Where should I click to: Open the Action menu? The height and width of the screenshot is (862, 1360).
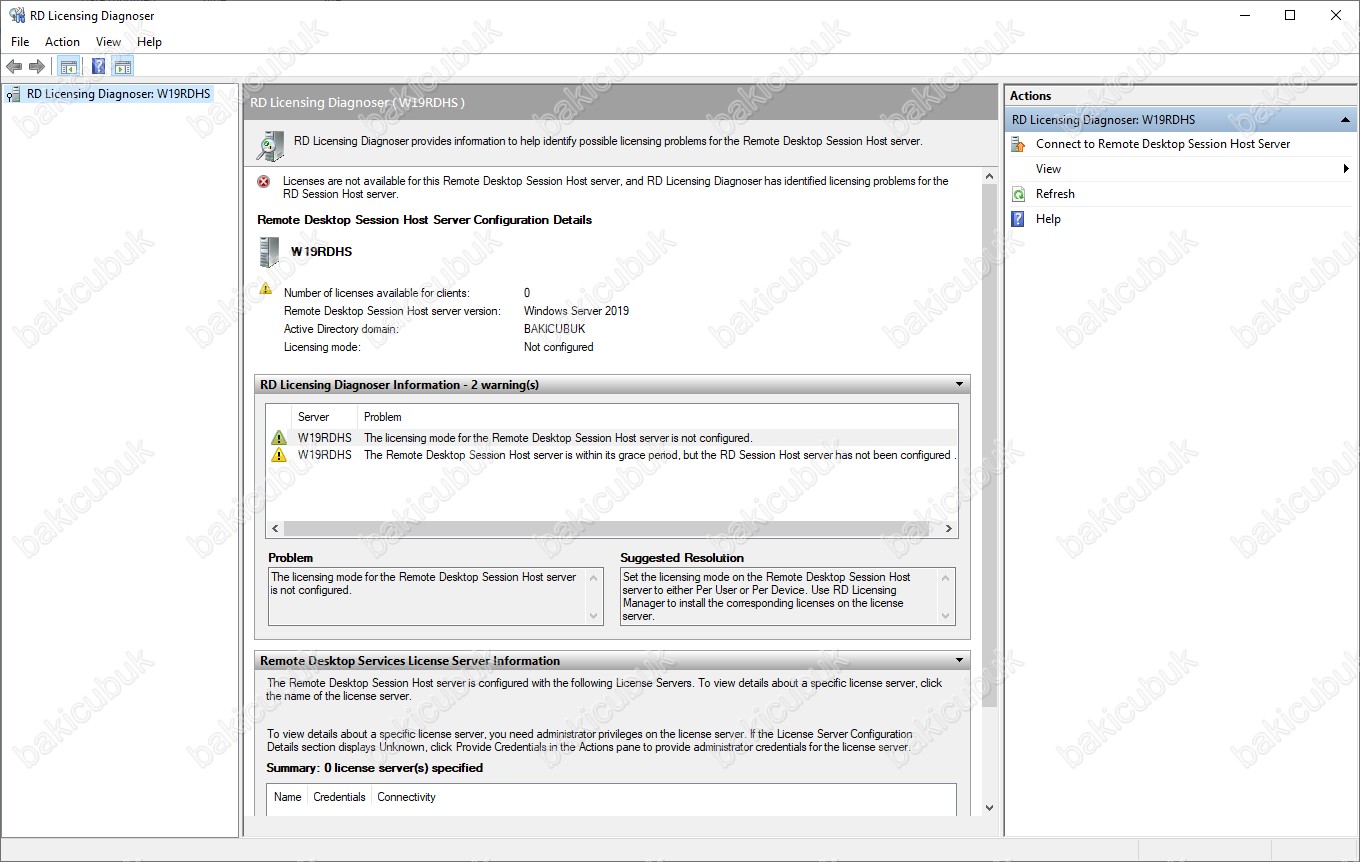click(62, 42)
